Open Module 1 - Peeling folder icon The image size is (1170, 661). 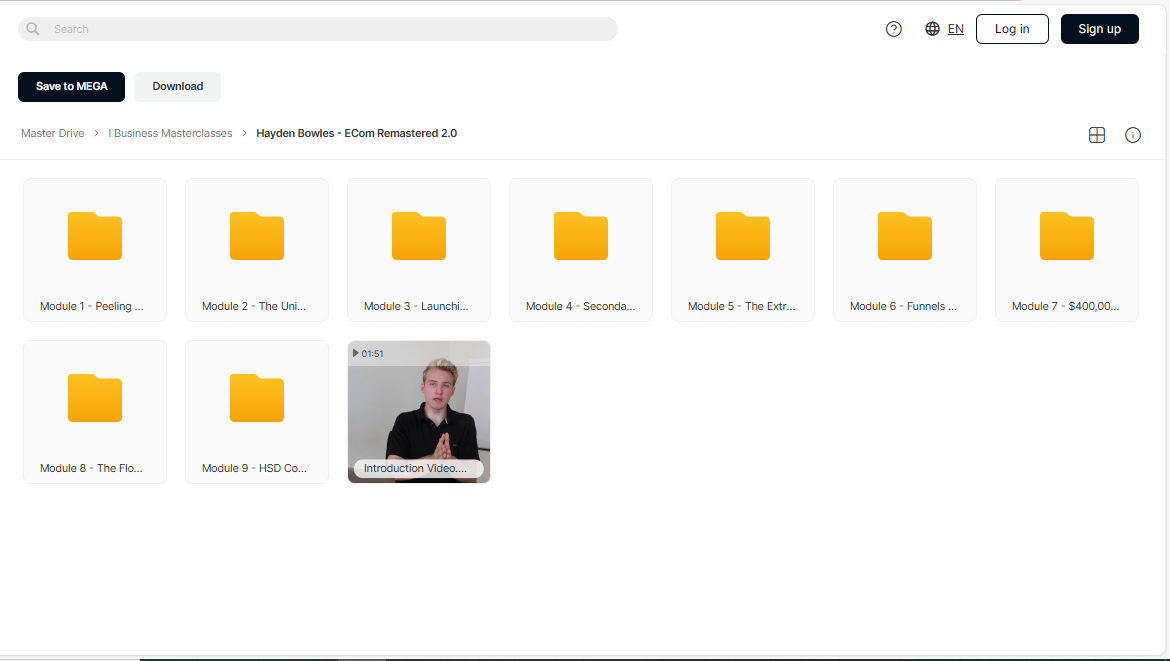(95, 236)
